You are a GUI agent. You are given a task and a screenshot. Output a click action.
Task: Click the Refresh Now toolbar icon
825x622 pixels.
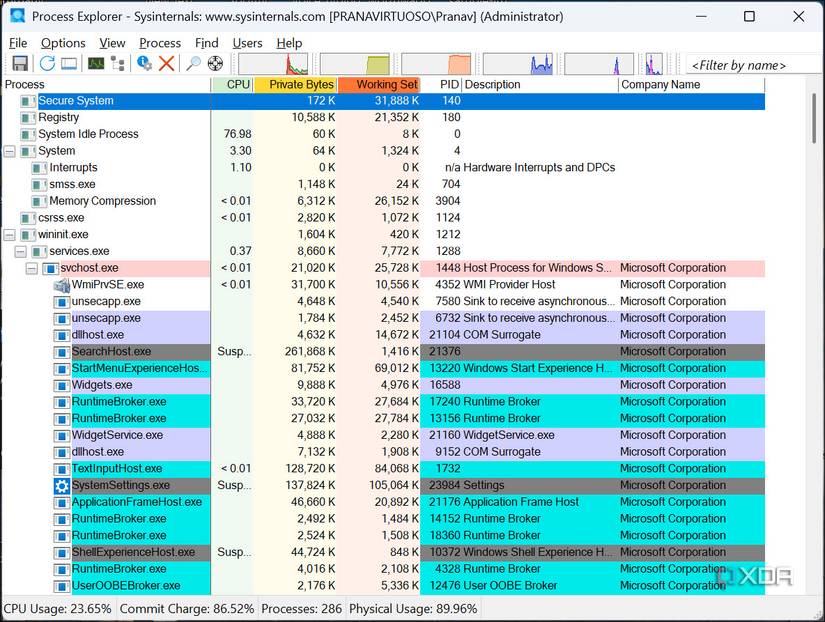(47, 64)
